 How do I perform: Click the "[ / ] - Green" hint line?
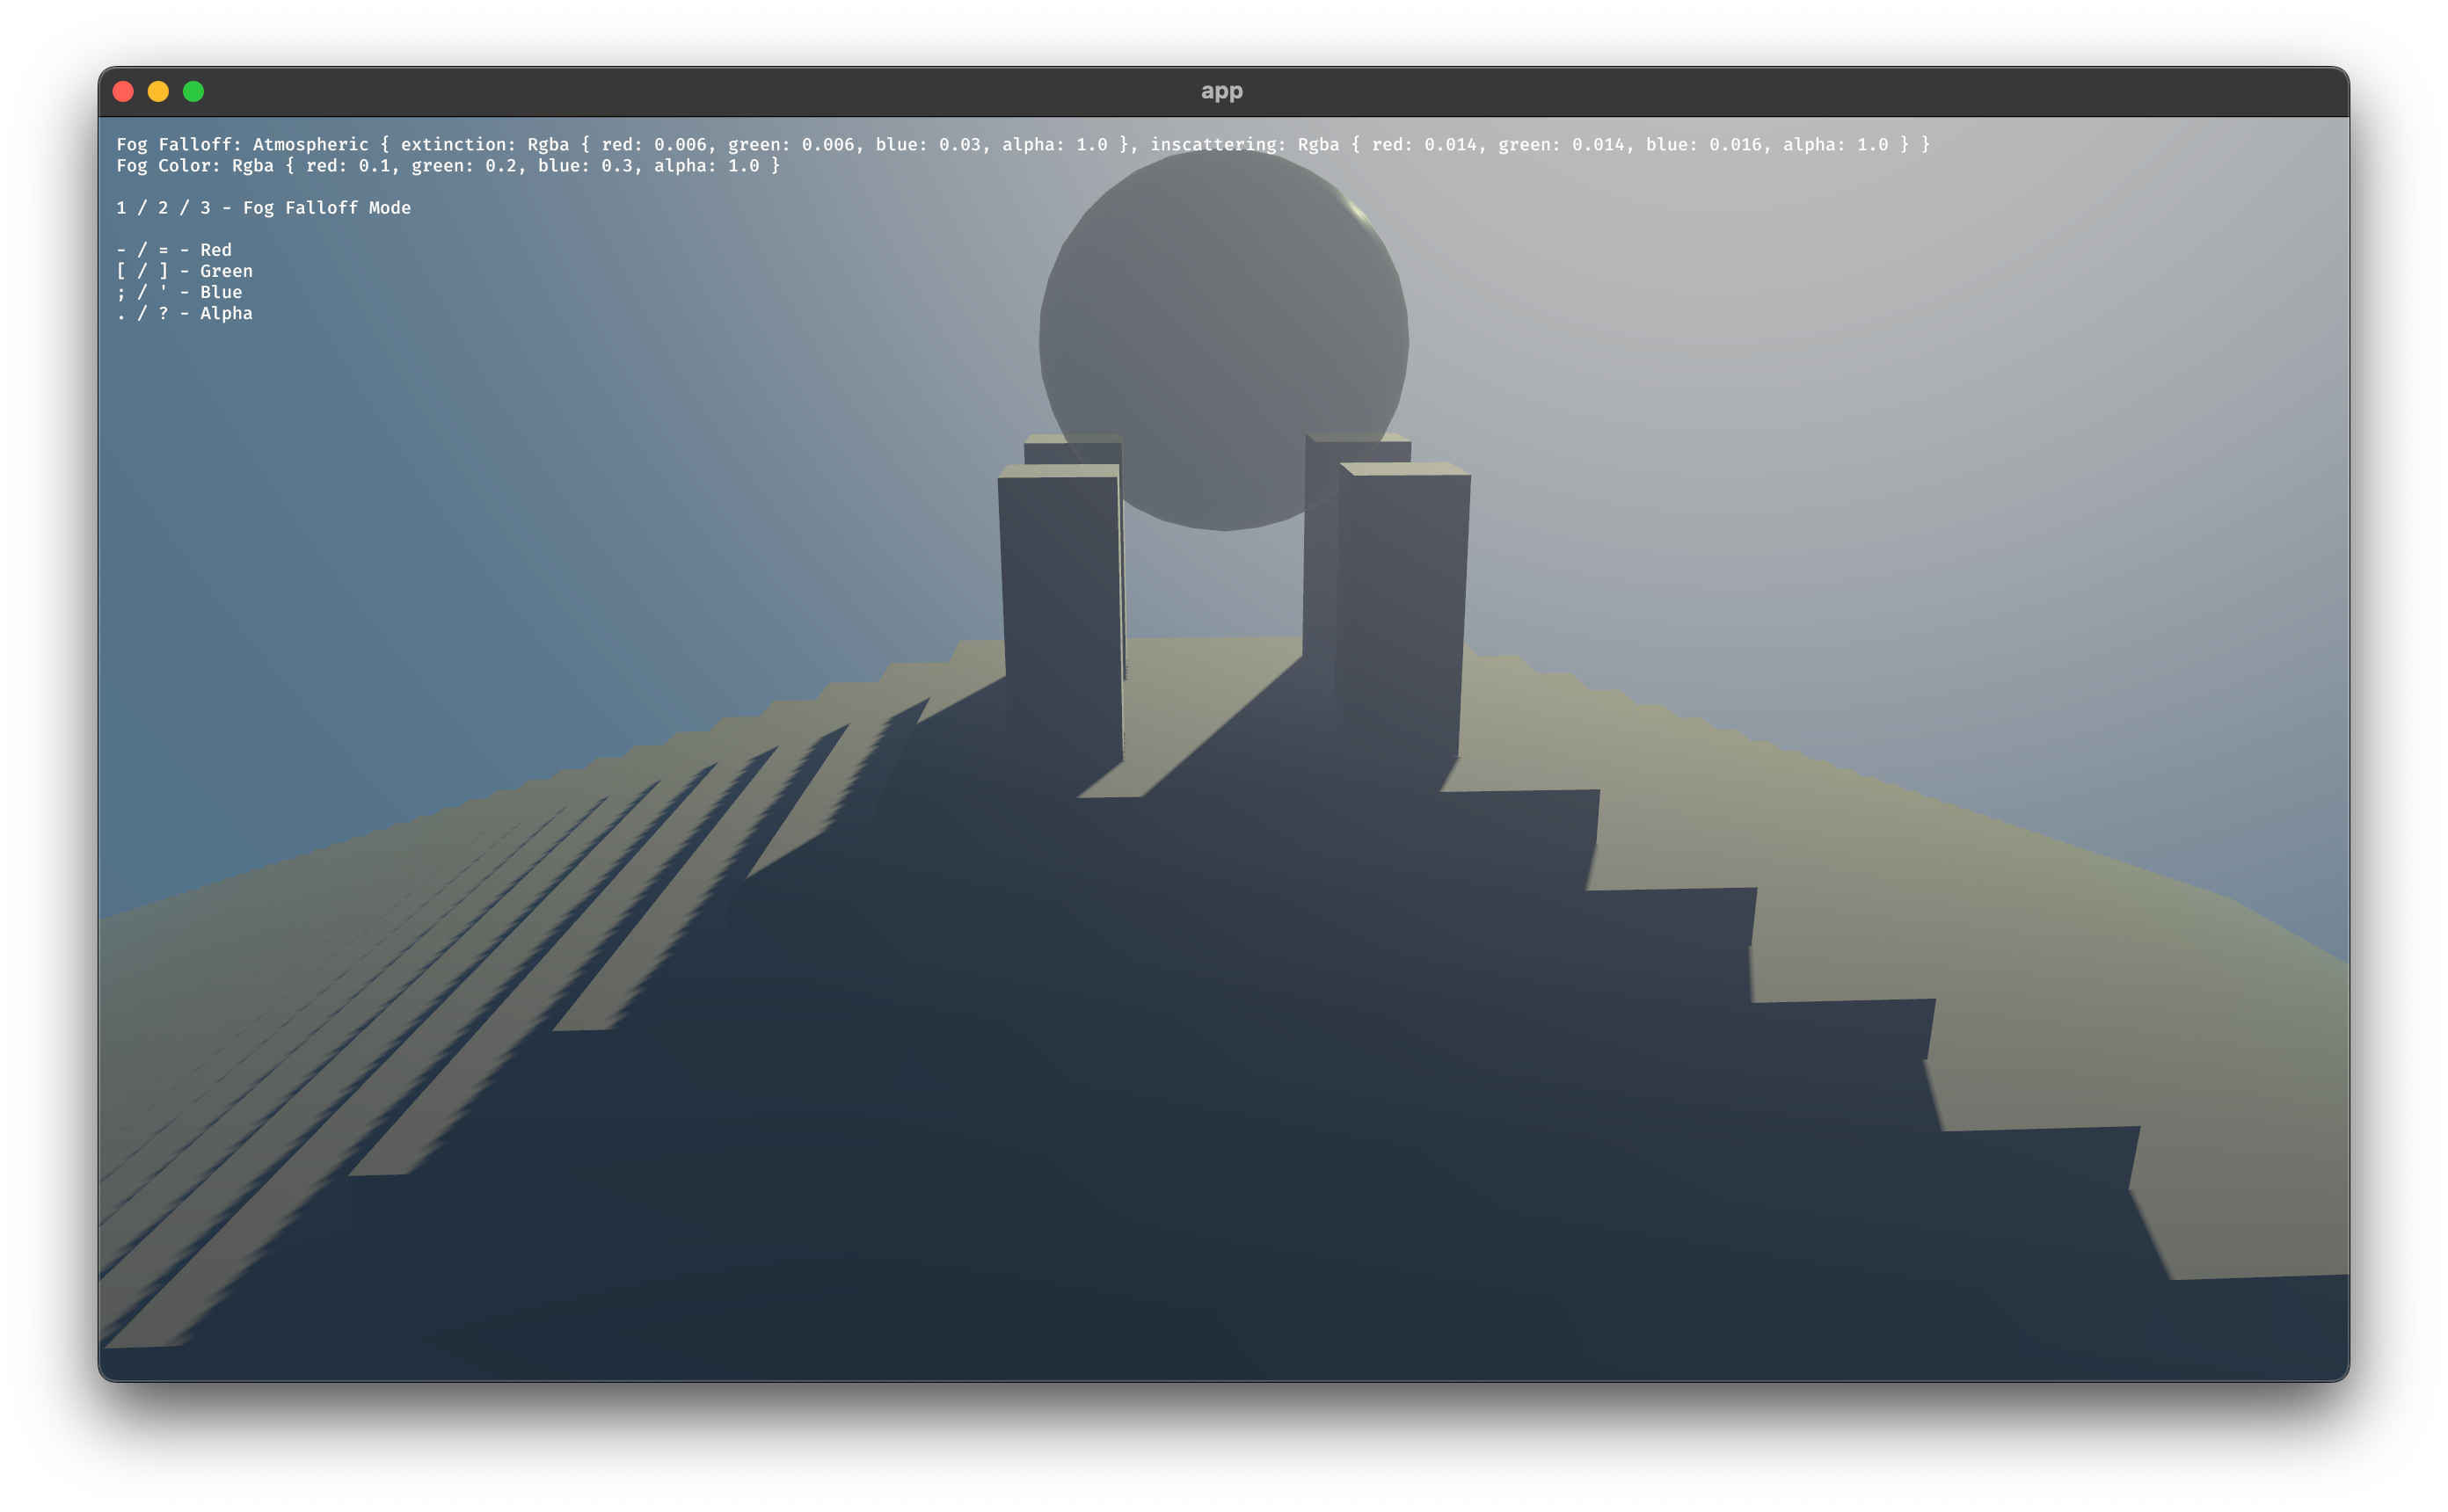(x=184, y=271)
